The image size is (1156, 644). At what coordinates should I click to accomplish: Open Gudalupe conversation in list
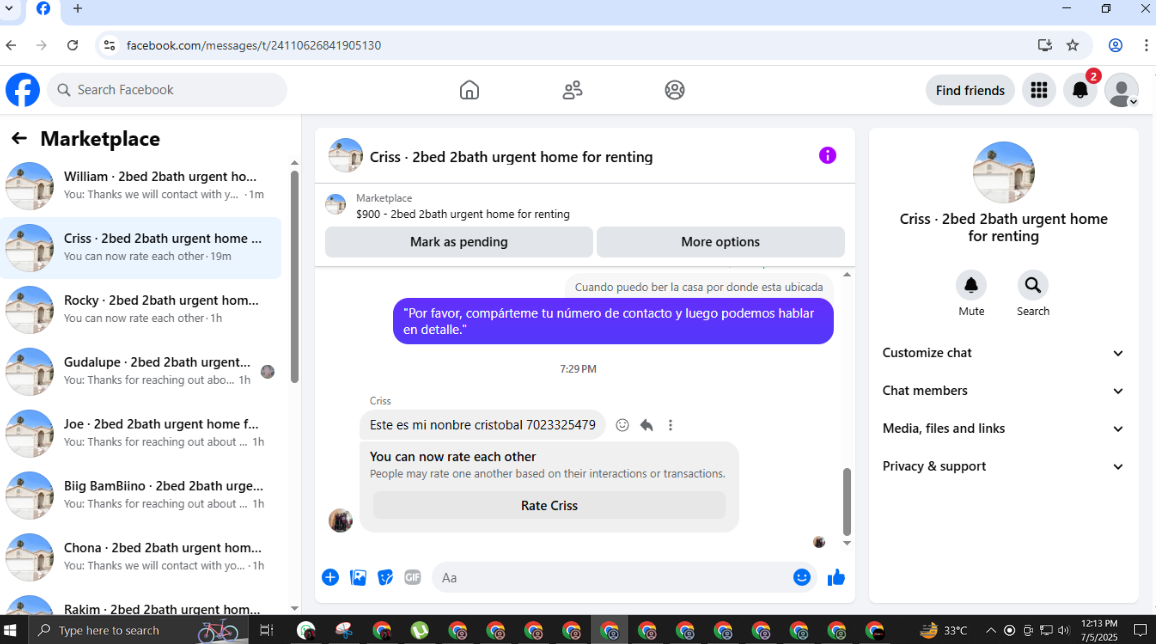click(x=142, y=371)
